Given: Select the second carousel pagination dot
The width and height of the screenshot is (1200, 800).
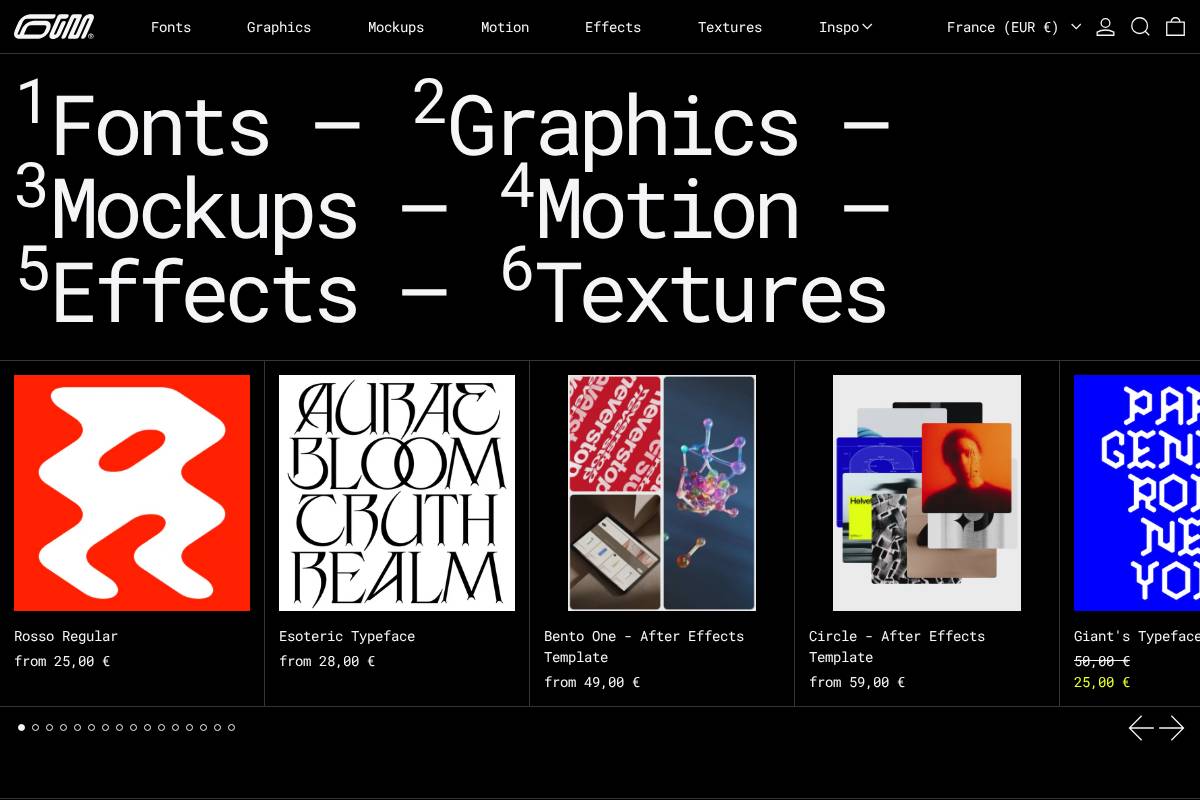Looking at the screenshot, I should pos(36,728).
